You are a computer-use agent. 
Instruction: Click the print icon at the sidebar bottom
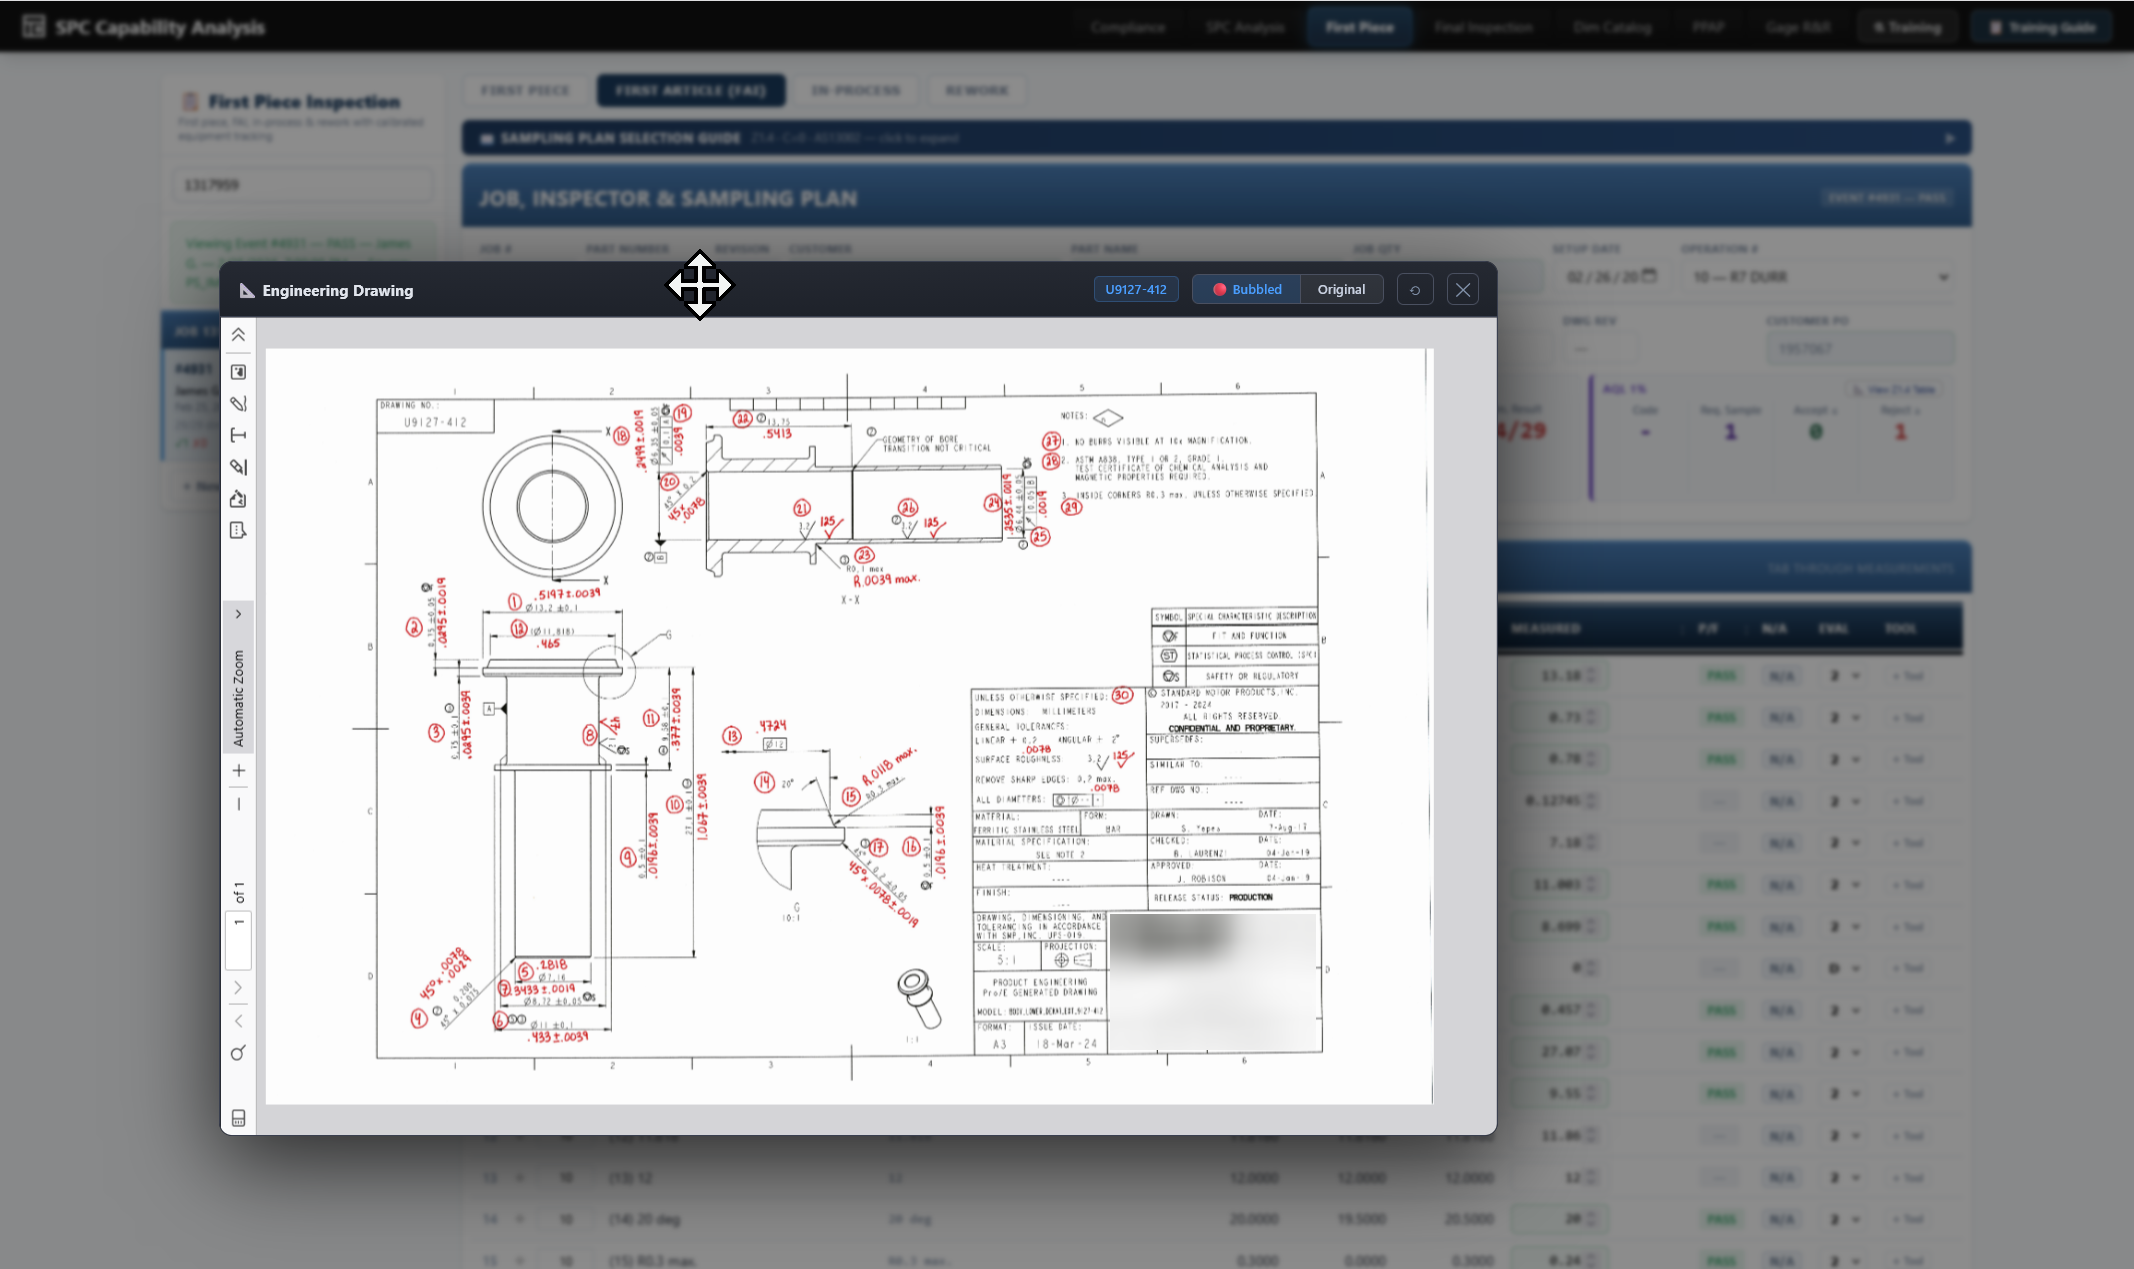tap(238, 1118)
